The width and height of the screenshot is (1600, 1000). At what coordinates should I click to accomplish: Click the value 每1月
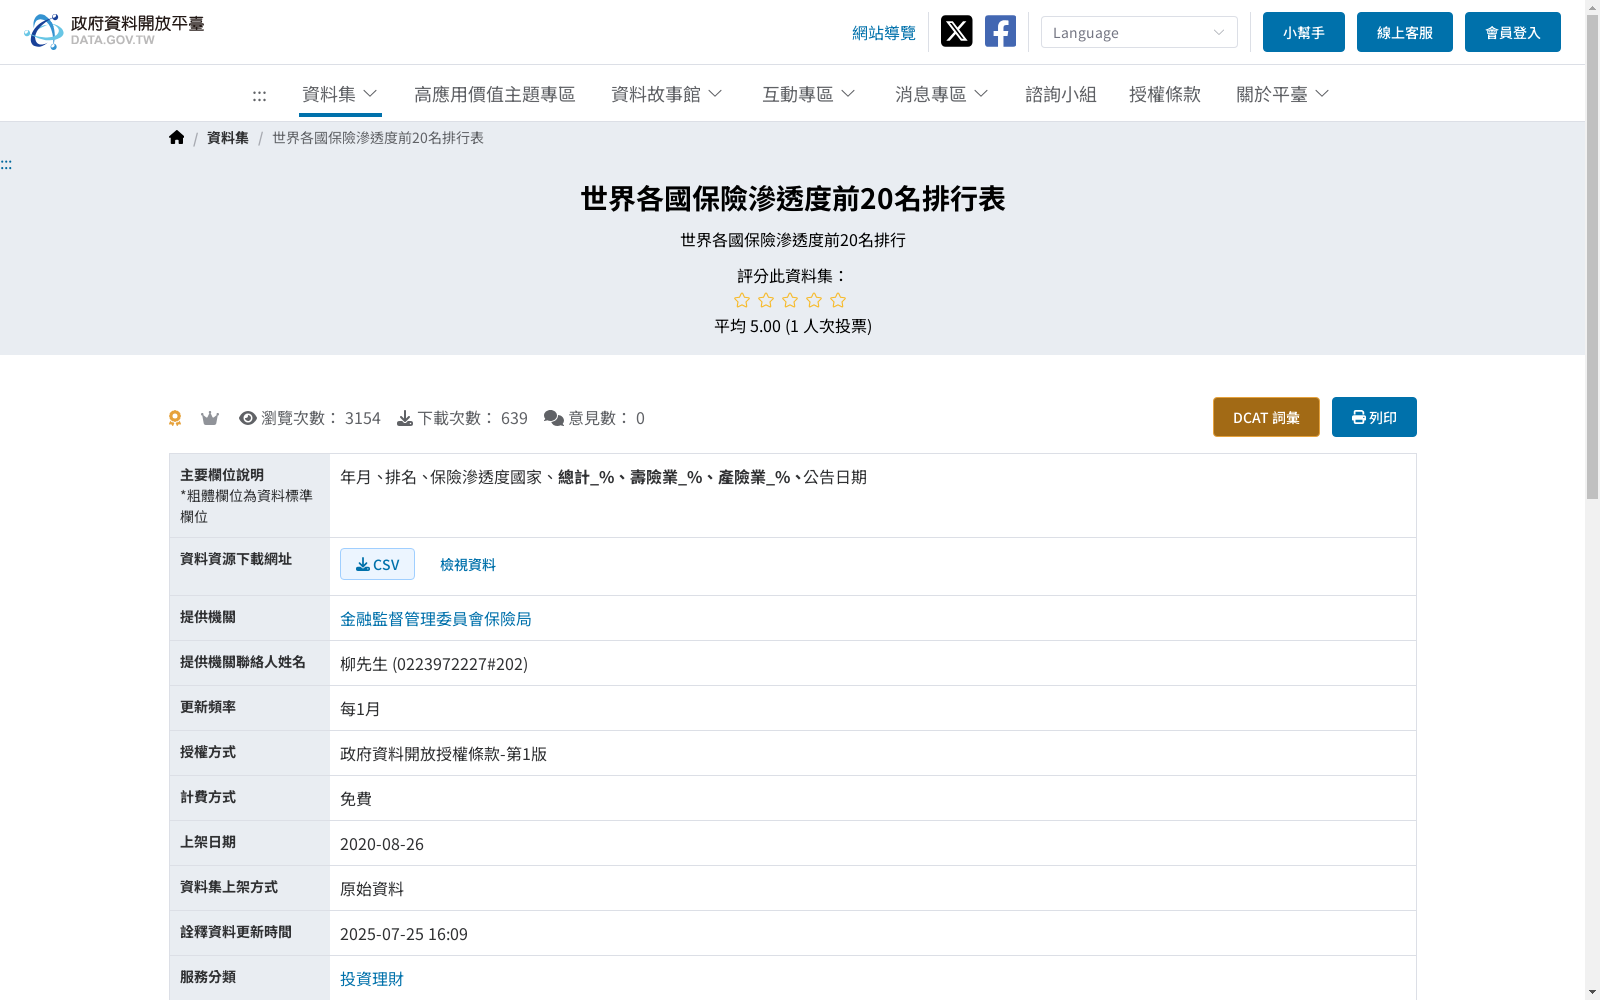tap(360, 709)
